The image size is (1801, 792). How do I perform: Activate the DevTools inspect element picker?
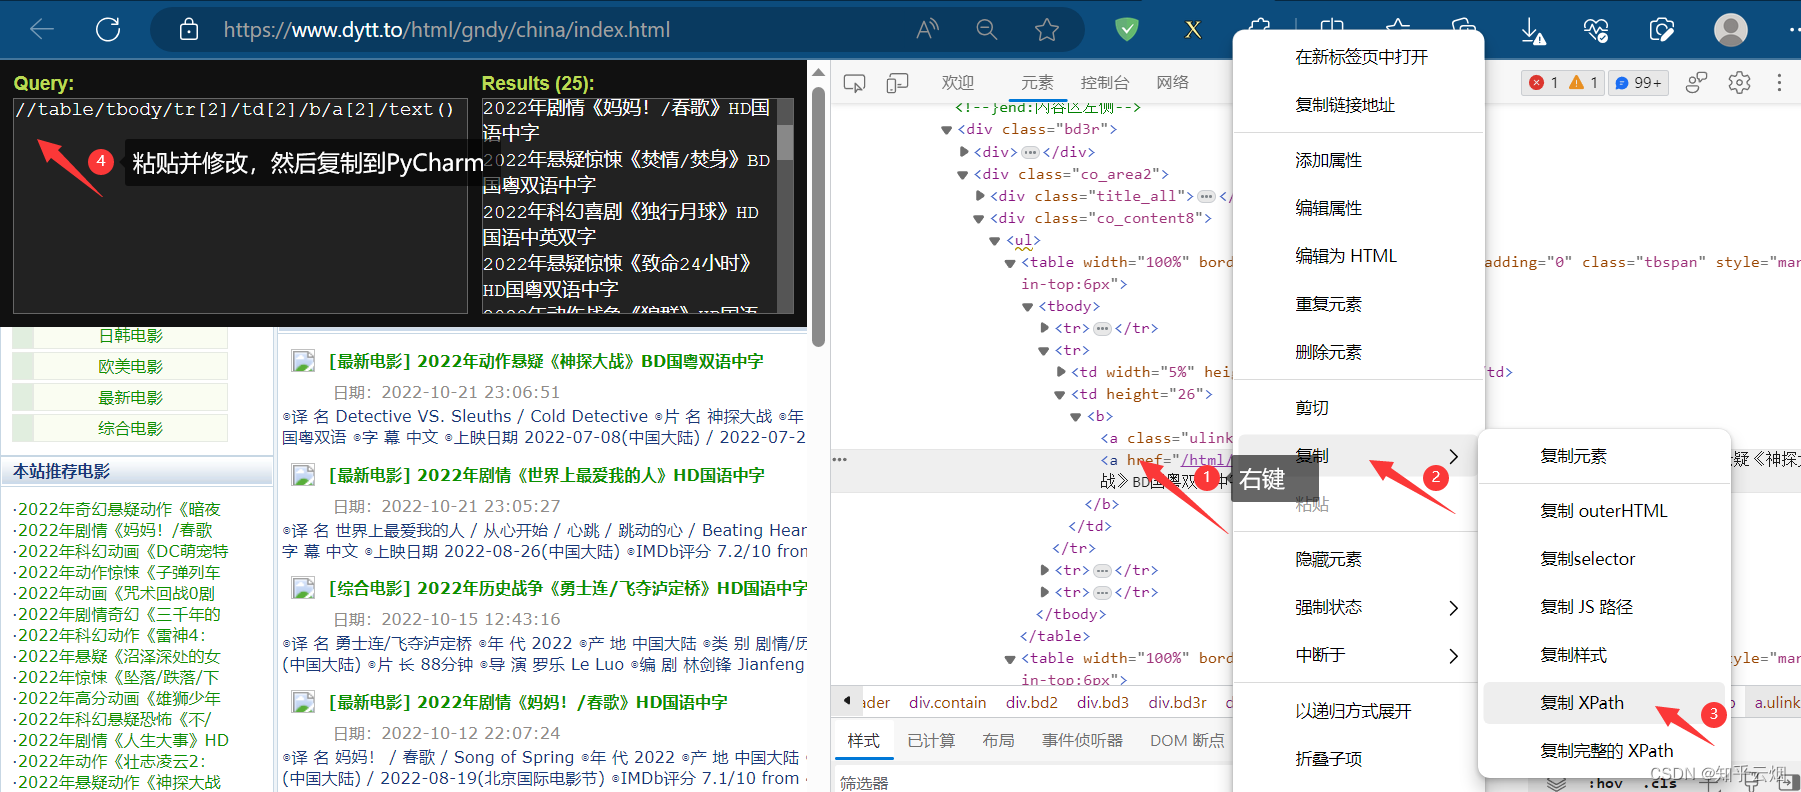pyautogui.click(x=854, y=83)
